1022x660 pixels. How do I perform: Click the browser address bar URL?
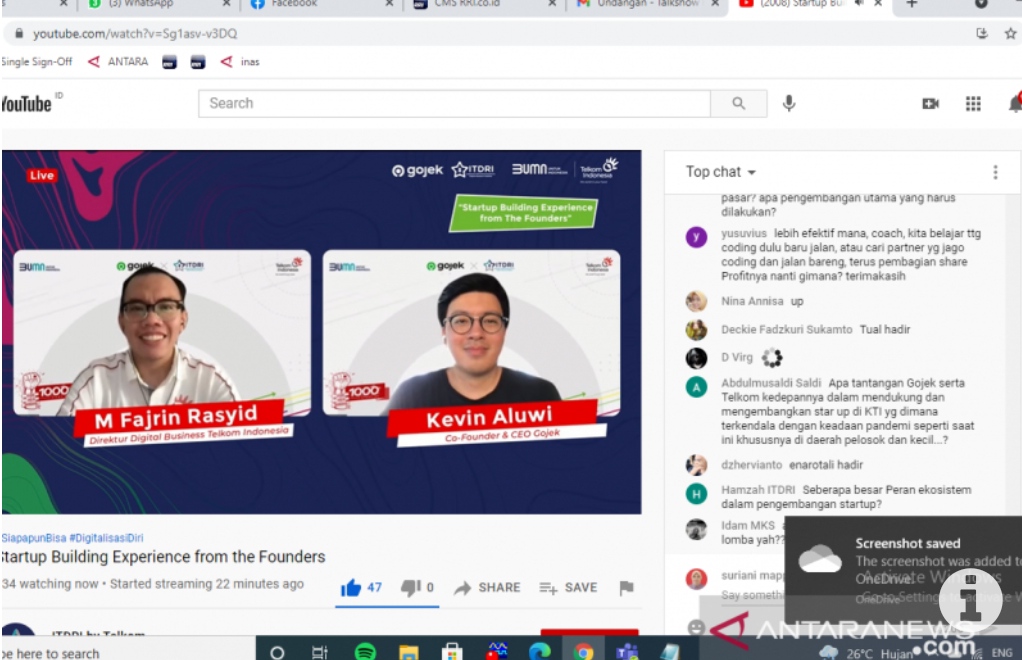tap(135, 33)
